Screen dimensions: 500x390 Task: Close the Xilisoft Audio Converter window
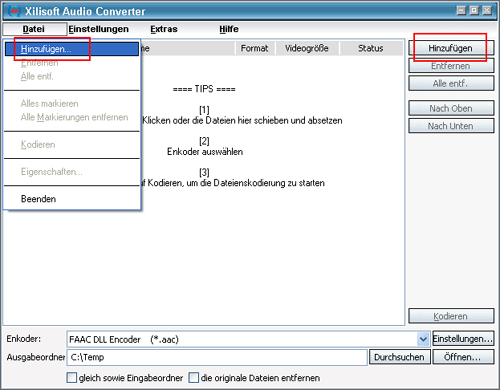[487, 10]
